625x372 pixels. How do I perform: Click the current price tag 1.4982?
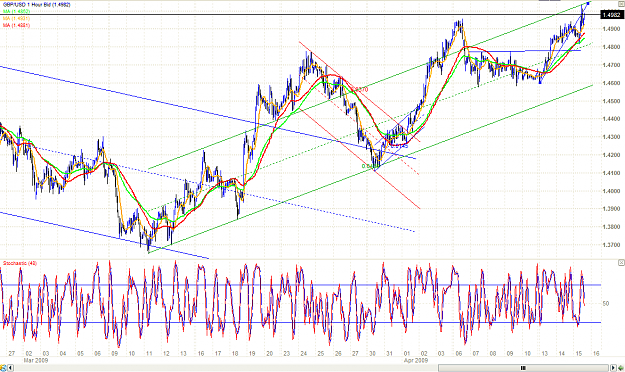[612, 15]
